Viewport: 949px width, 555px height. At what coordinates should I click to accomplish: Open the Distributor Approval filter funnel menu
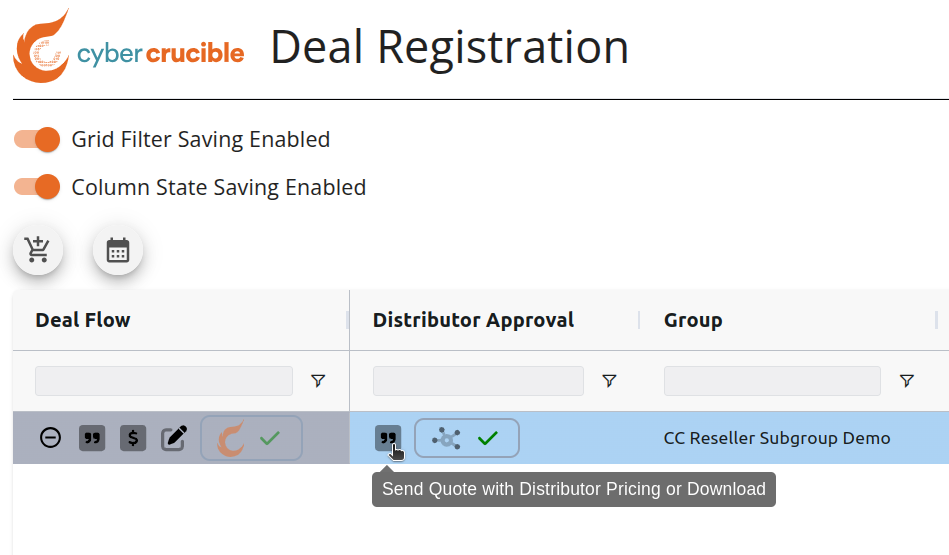click(x=609, y=381)
